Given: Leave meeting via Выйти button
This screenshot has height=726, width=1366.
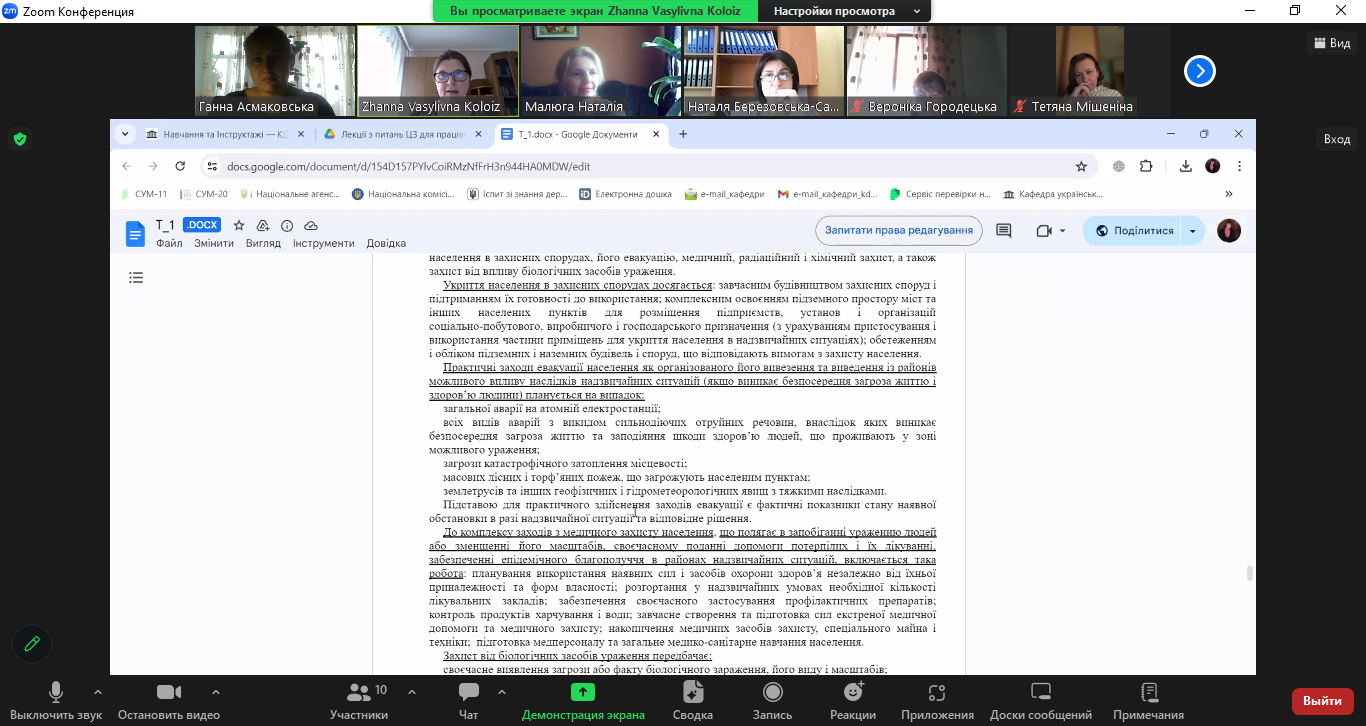Looking at the screenshot, I should pos(1322,702).
